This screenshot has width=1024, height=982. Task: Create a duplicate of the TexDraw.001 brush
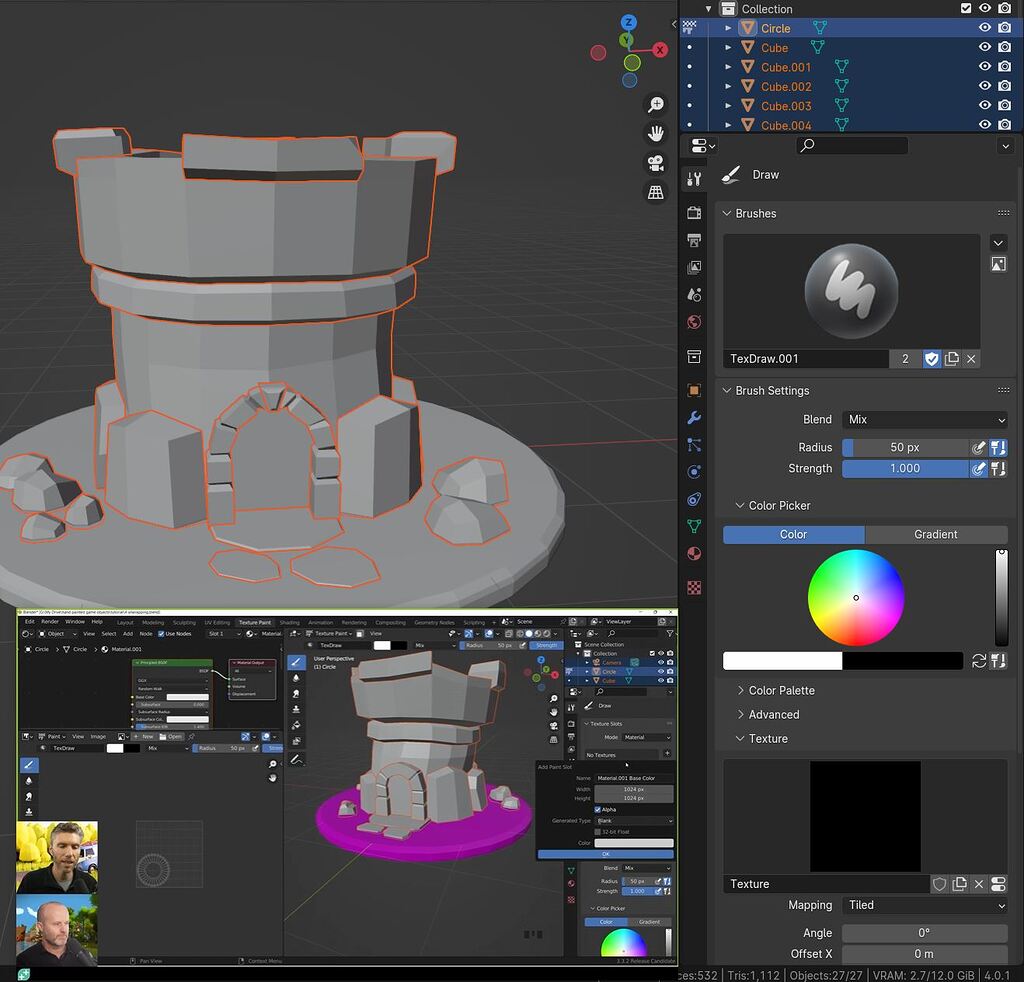(x=952, y=359)
